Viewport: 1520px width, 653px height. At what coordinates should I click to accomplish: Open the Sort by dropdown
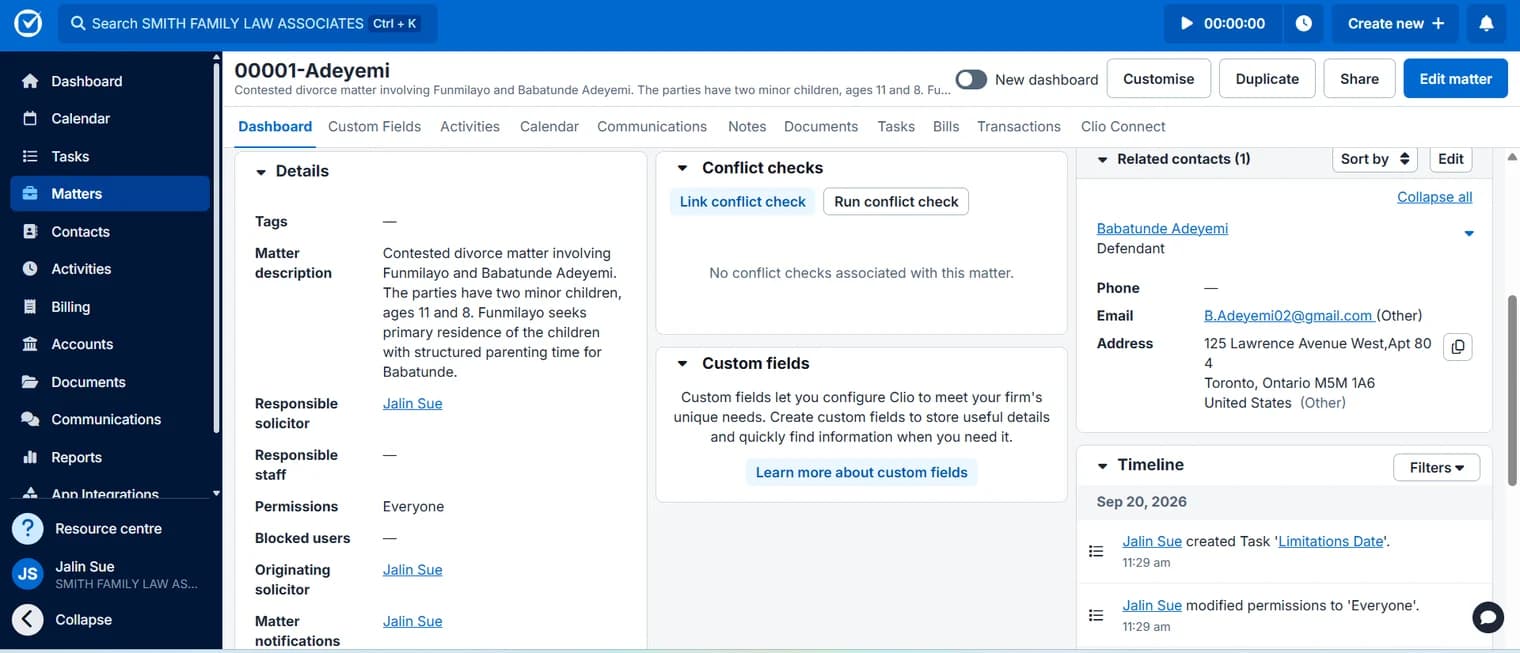coord(1375,159)
